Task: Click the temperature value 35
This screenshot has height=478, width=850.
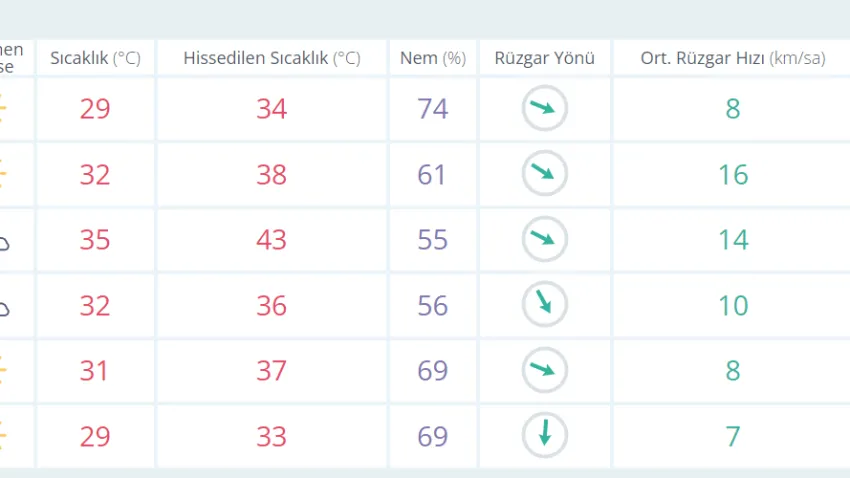Action: tap(95, 240)
